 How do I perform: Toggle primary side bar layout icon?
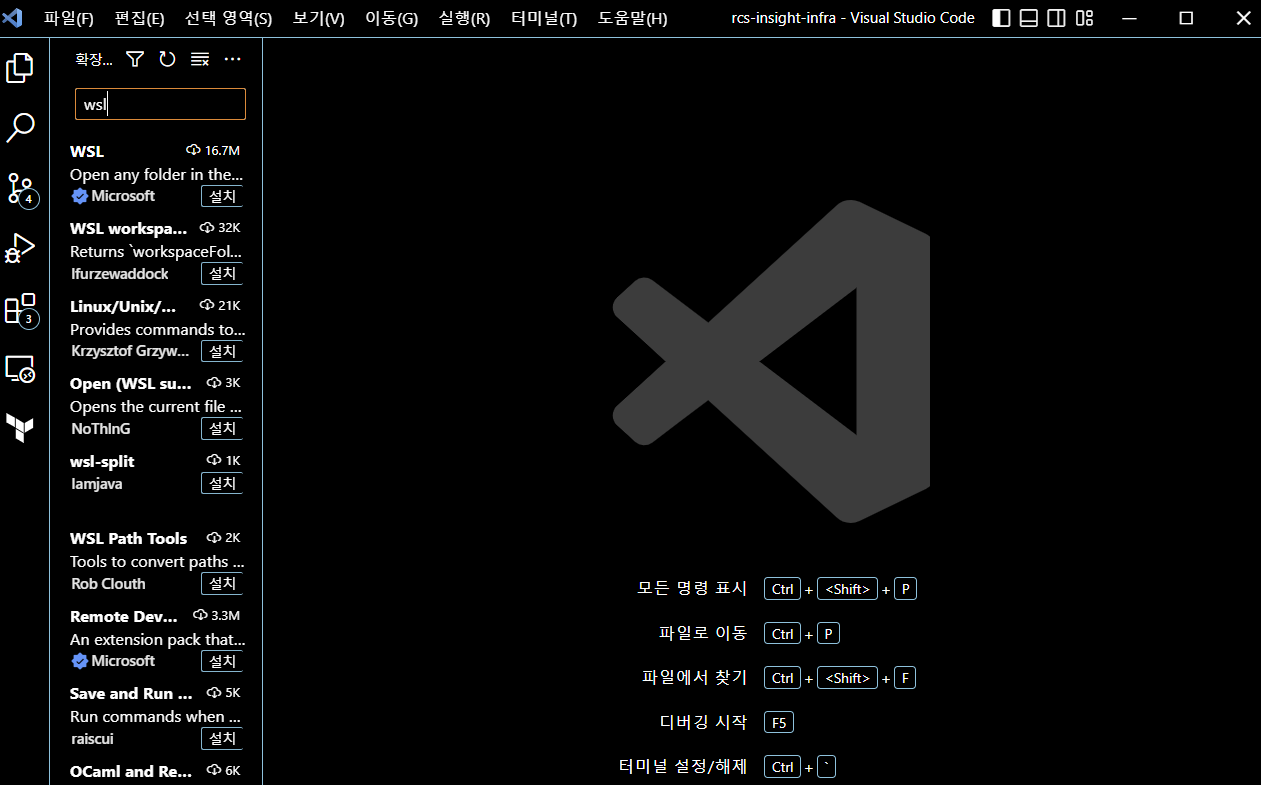pyautogui.click(x=1001, y=18)
